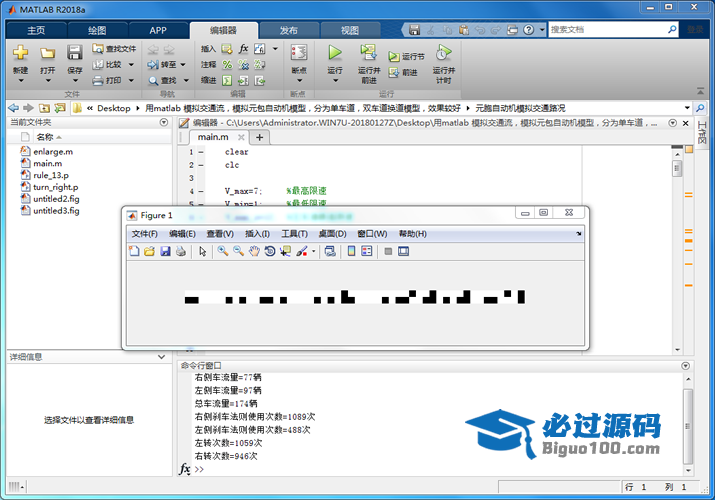Switch to the Publish (发布) ribbon tab

[289, 31]
